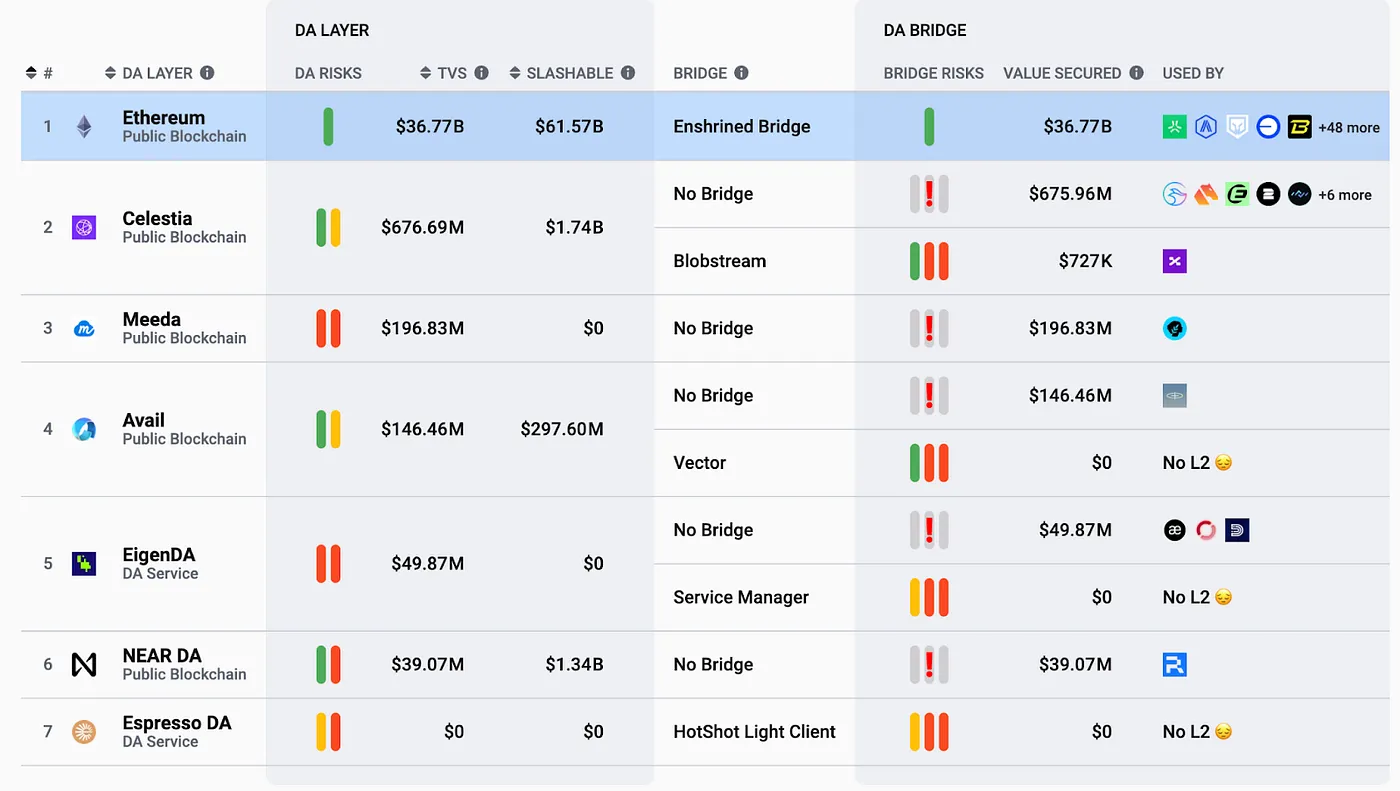Click the Avail blue logo icon
Image resolution: width=1400 pixels, height=791 pixels.
(x=84, y=429)
